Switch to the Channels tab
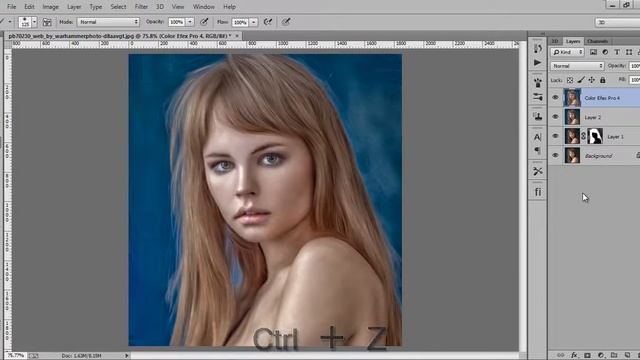This screenshot has width=640, height=360. coord(598,41)
